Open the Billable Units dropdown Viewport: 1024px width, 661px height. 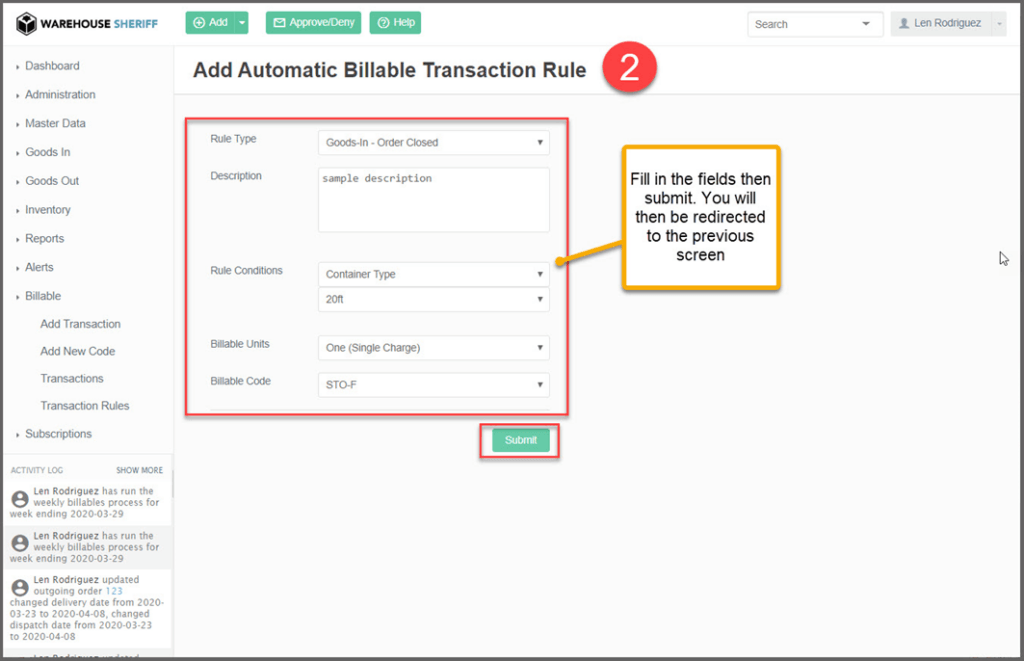pos(433,348)
